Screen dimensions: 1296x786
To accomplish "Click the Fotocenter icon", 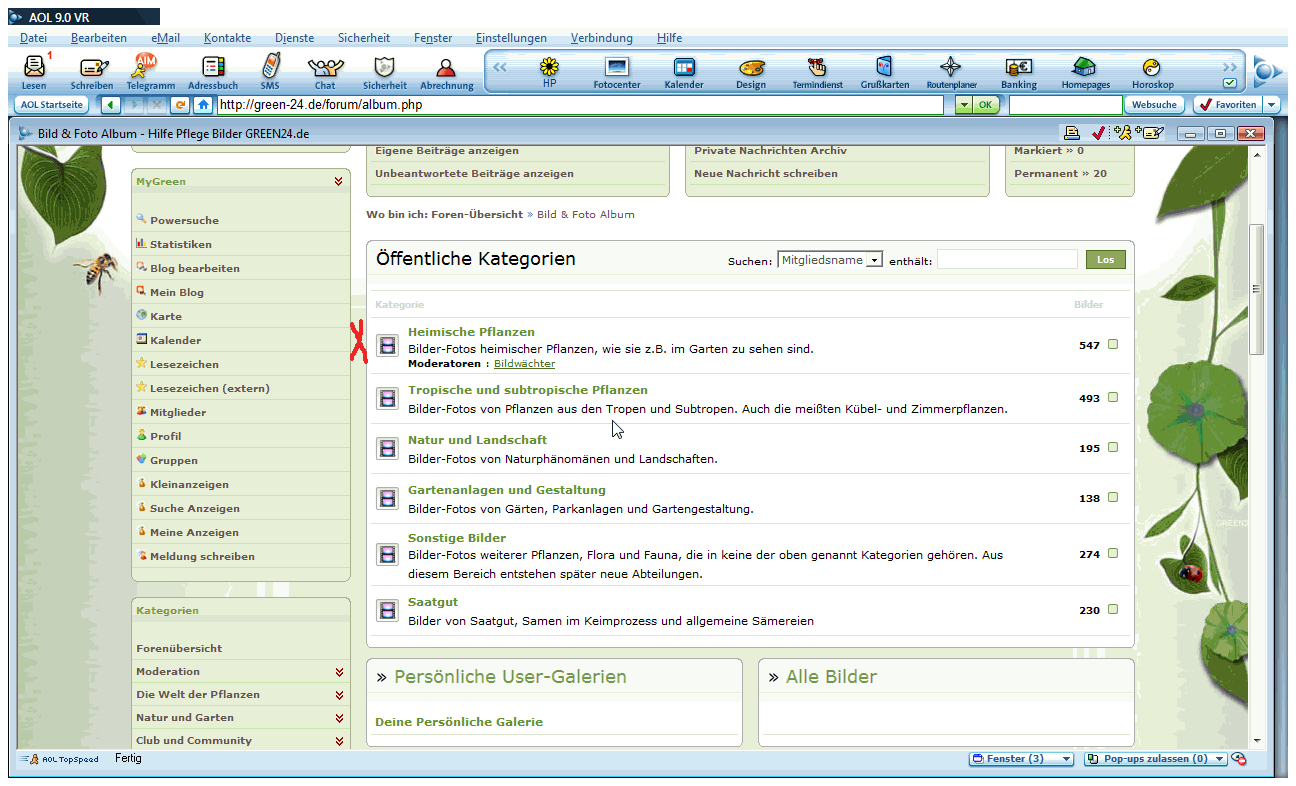I will [x=617, y=68].
